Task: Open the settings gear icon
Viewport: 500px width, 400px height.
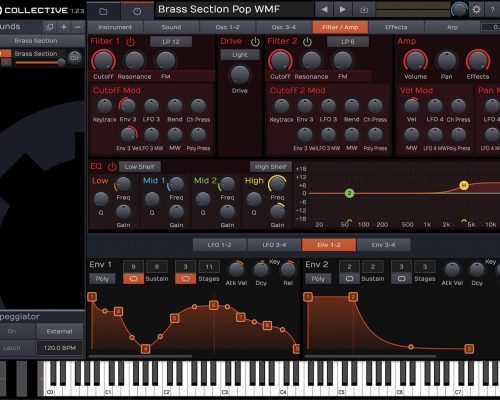Action: [476, 10]
